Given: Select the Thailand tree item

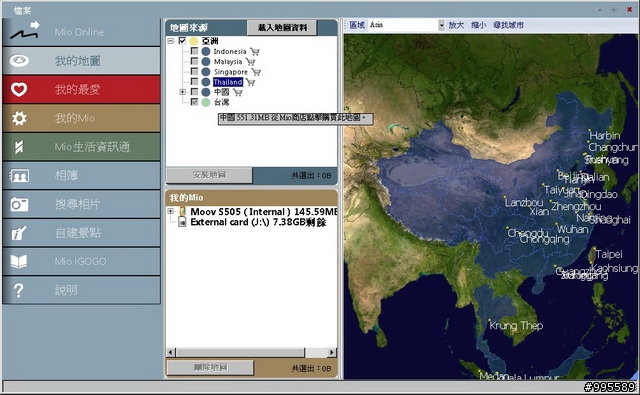Looking at the screenshot, I should tap(228, 82).
